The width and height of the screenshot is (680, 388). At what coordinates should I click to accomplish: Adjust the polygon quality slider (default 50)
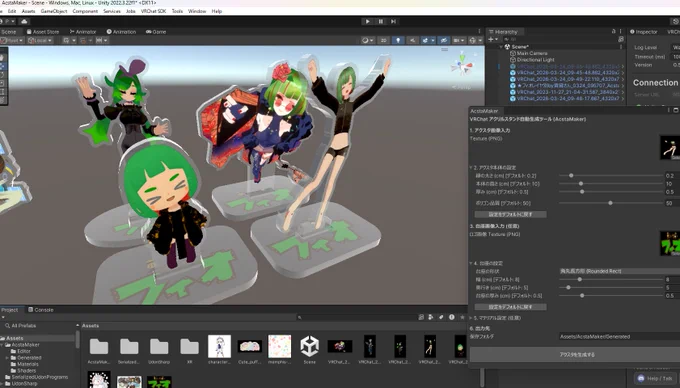pyautogui.click(x=611, y=203)
